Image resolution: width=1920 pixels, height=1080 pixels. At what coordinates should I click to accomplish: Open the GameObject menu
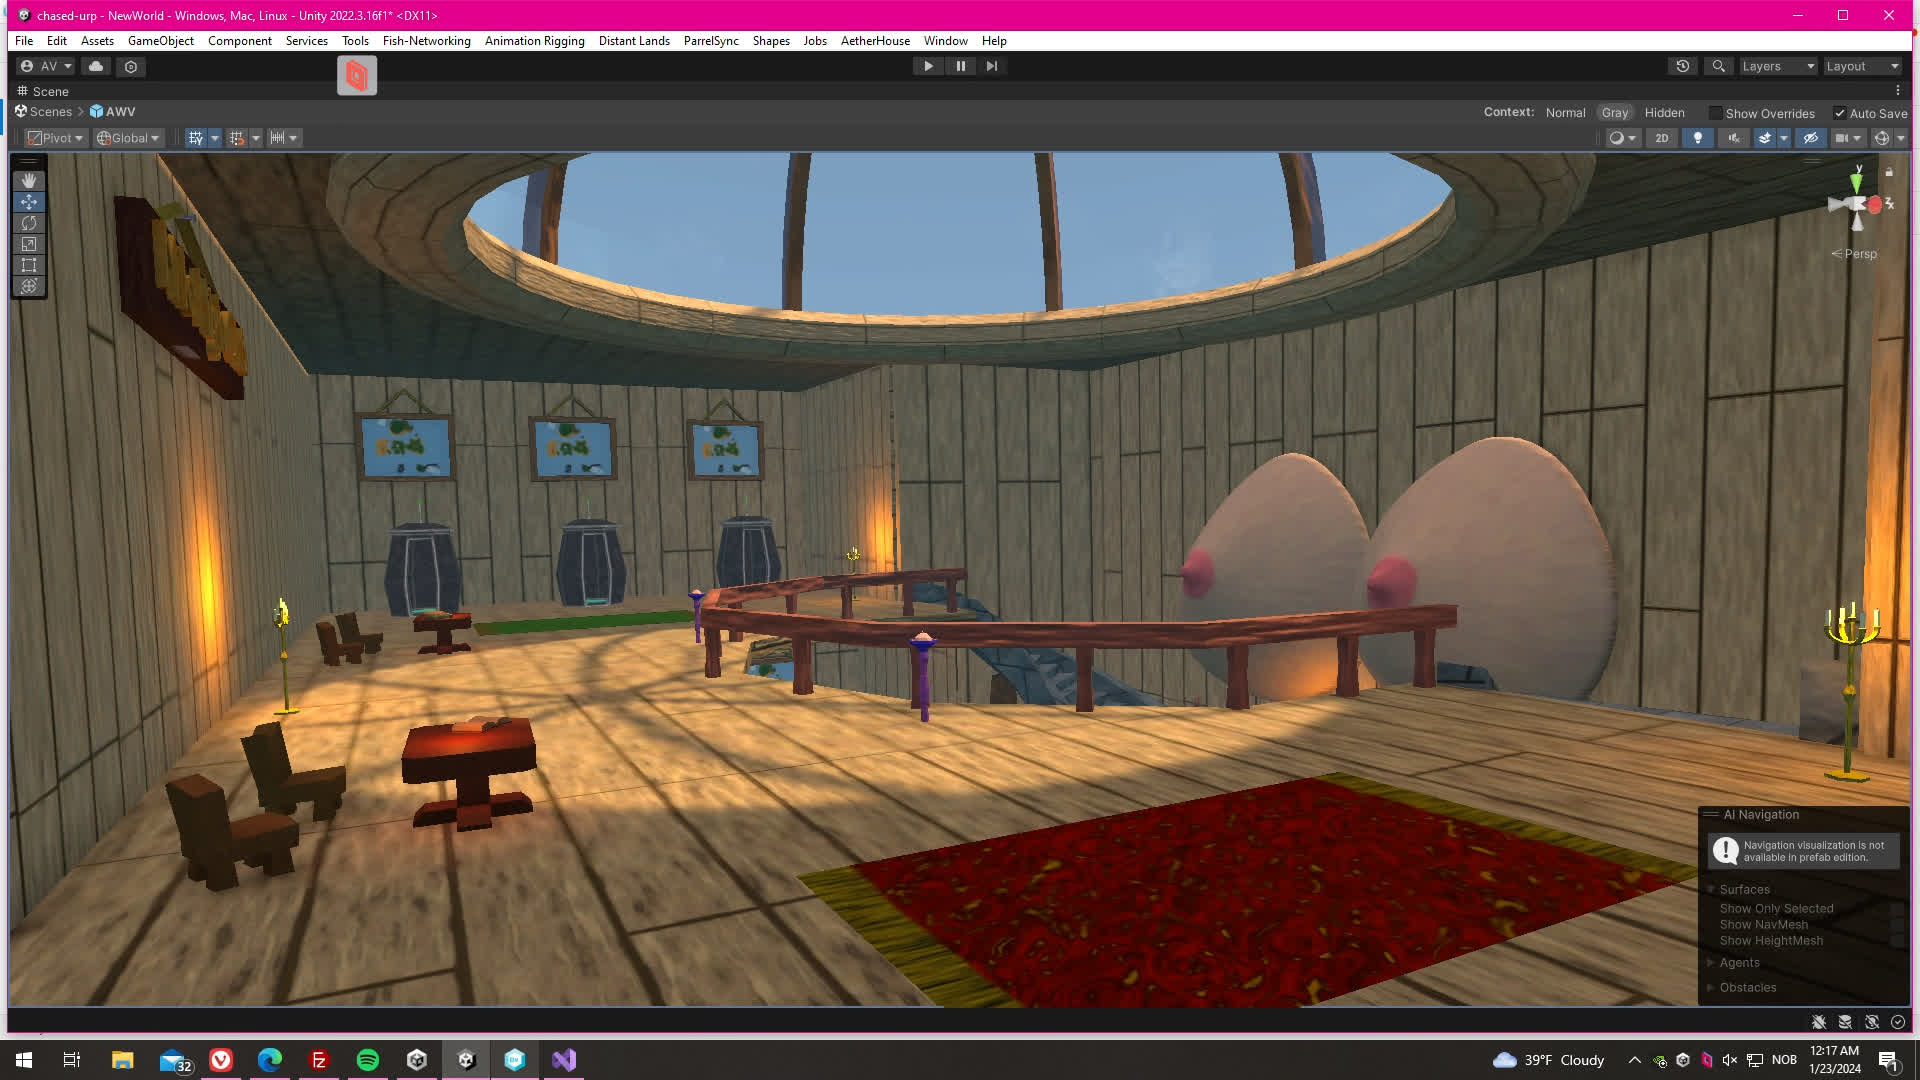coord(160,41)
